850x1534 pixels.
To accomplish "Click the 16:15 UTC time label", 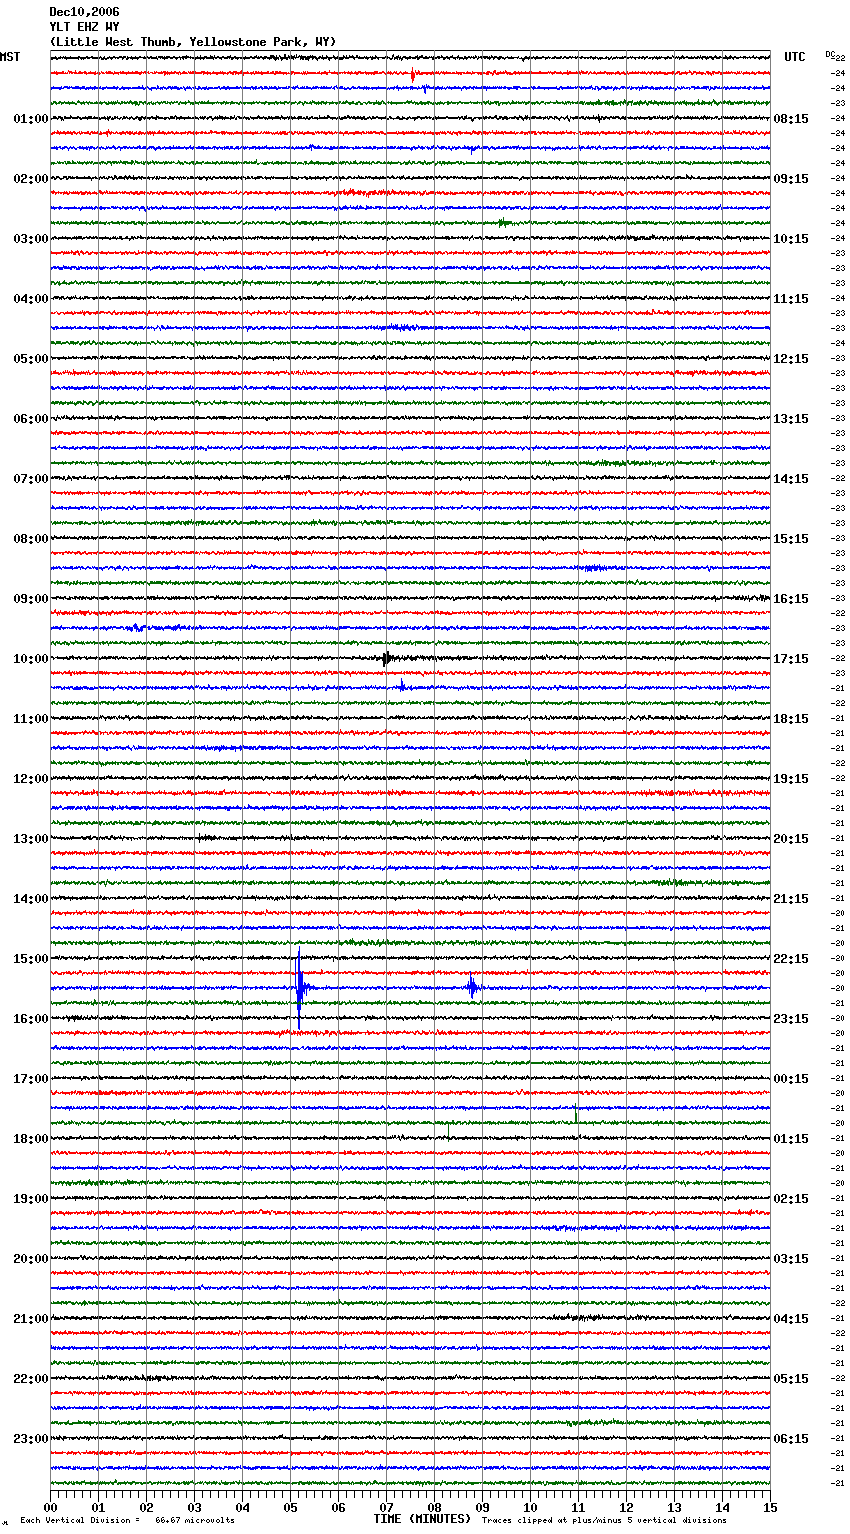I will point(791,599).
